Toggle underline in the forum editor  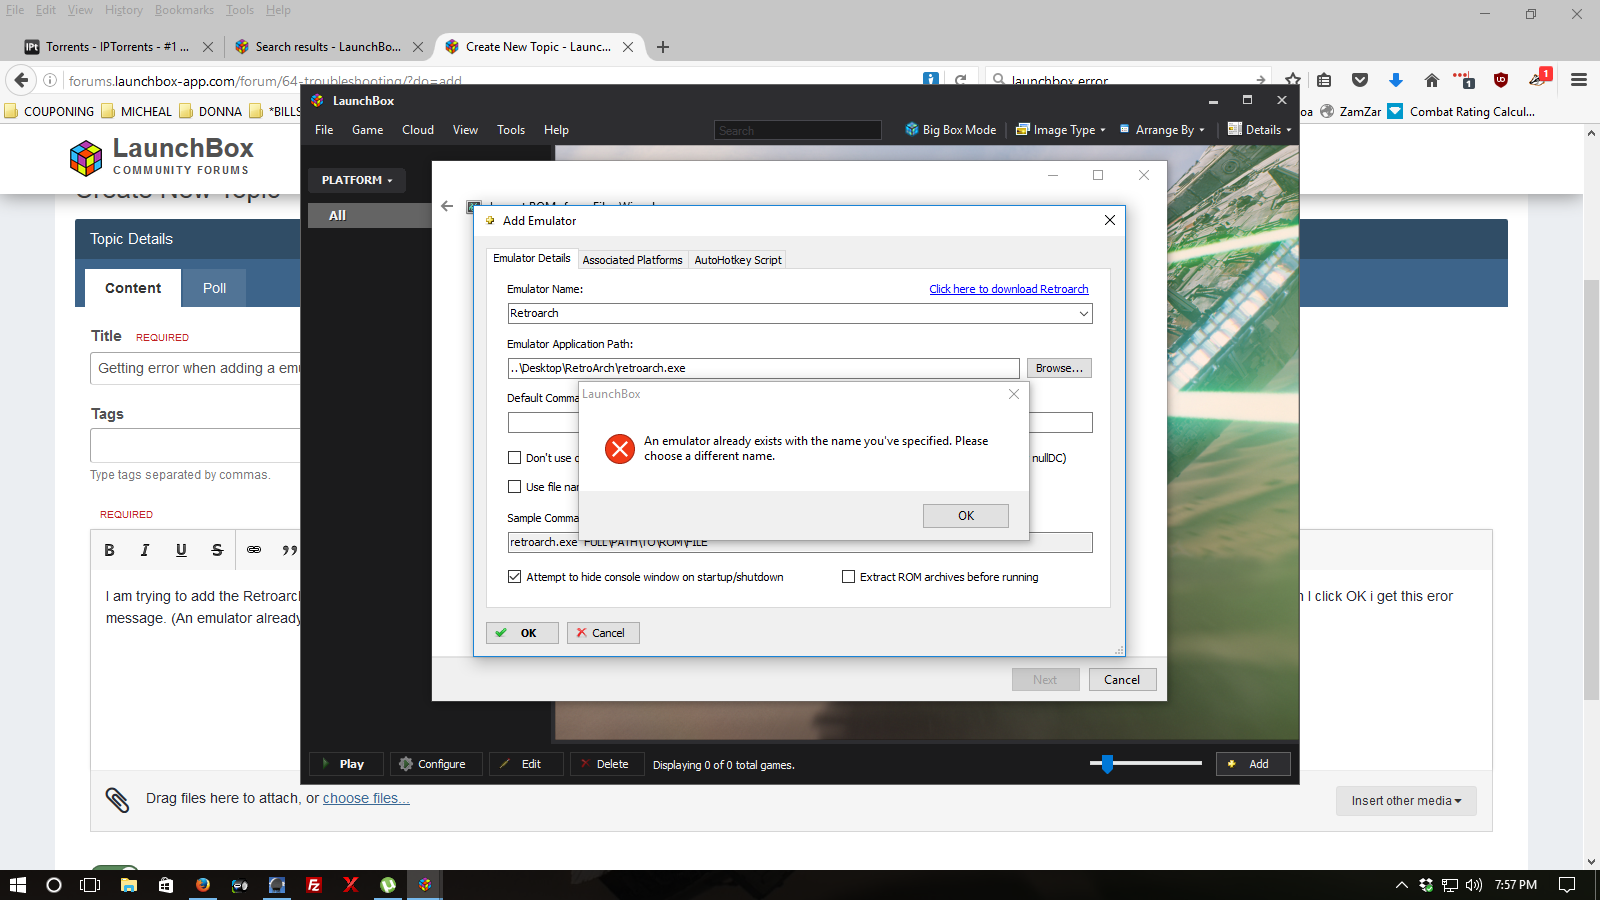[181, 550]
